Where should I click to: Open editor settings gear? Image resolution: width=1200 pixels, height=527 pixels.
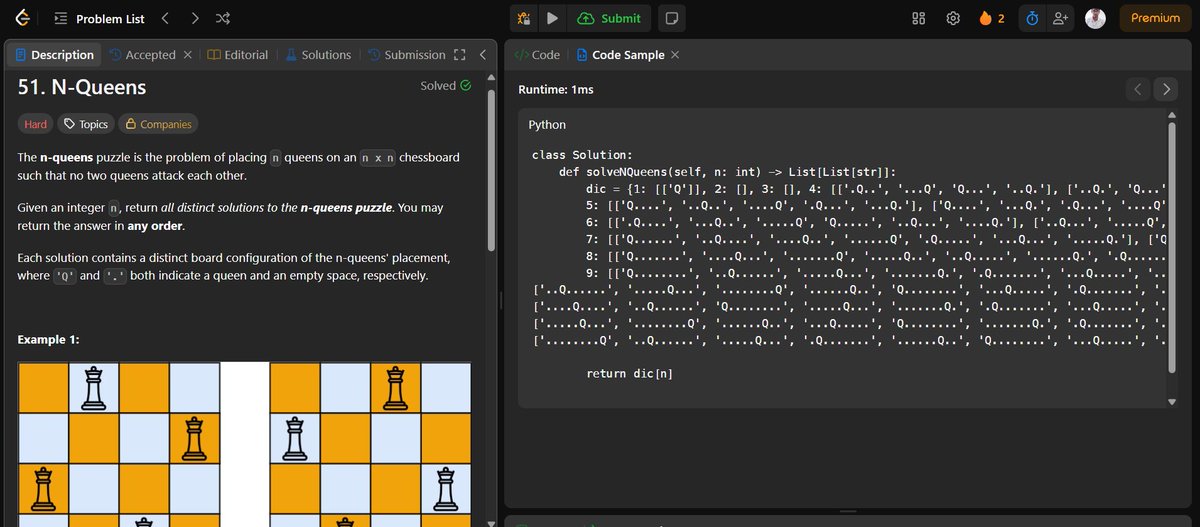pyautogui.click(x=953, y=18)
